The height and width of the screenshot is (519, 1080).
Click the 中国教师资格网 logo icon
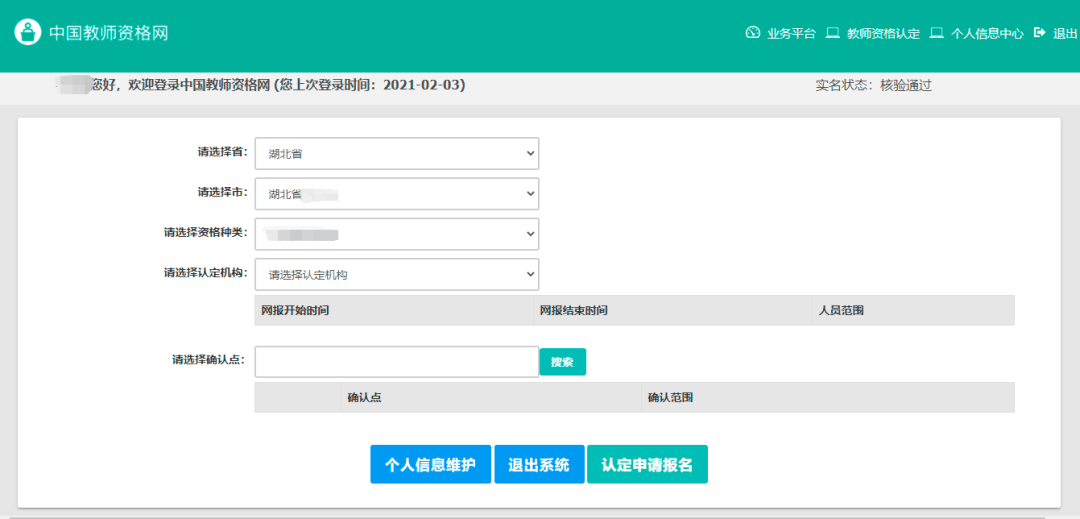coord(28,32)
